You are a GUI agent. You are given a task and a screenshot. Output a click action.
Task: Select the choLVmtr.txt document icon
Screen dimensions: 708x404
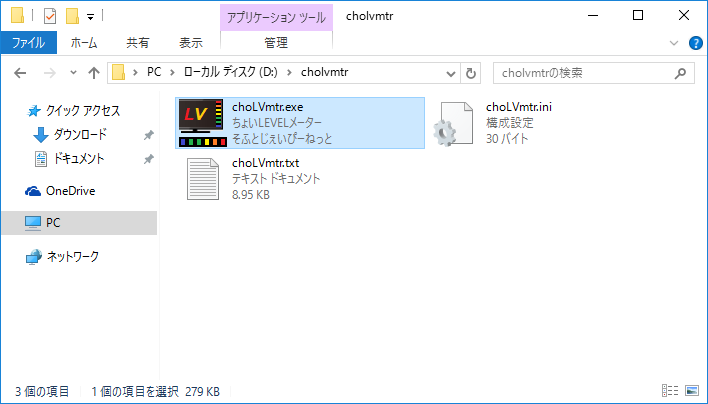tap(203, 179)
